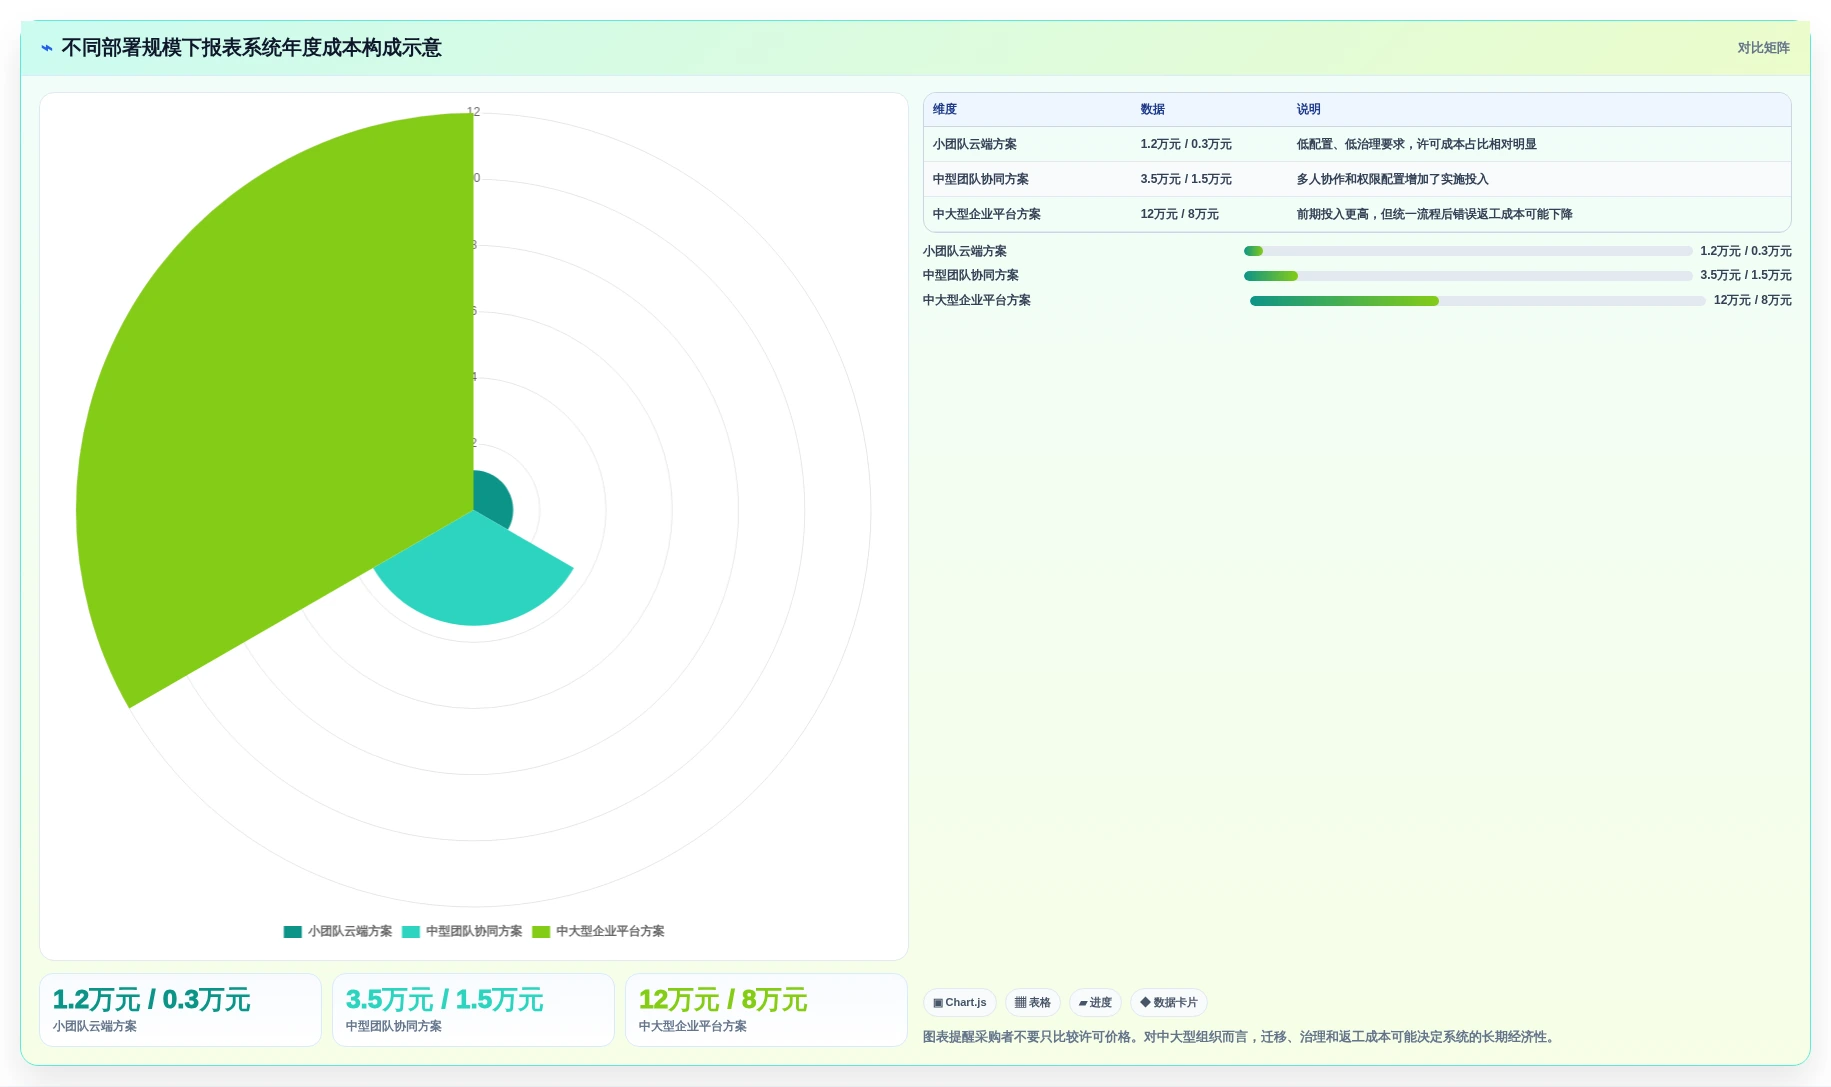1831x1087 pixels.
Task: Click the 小团队云端方案 progress bar
Action: [x=1468, y=251]
